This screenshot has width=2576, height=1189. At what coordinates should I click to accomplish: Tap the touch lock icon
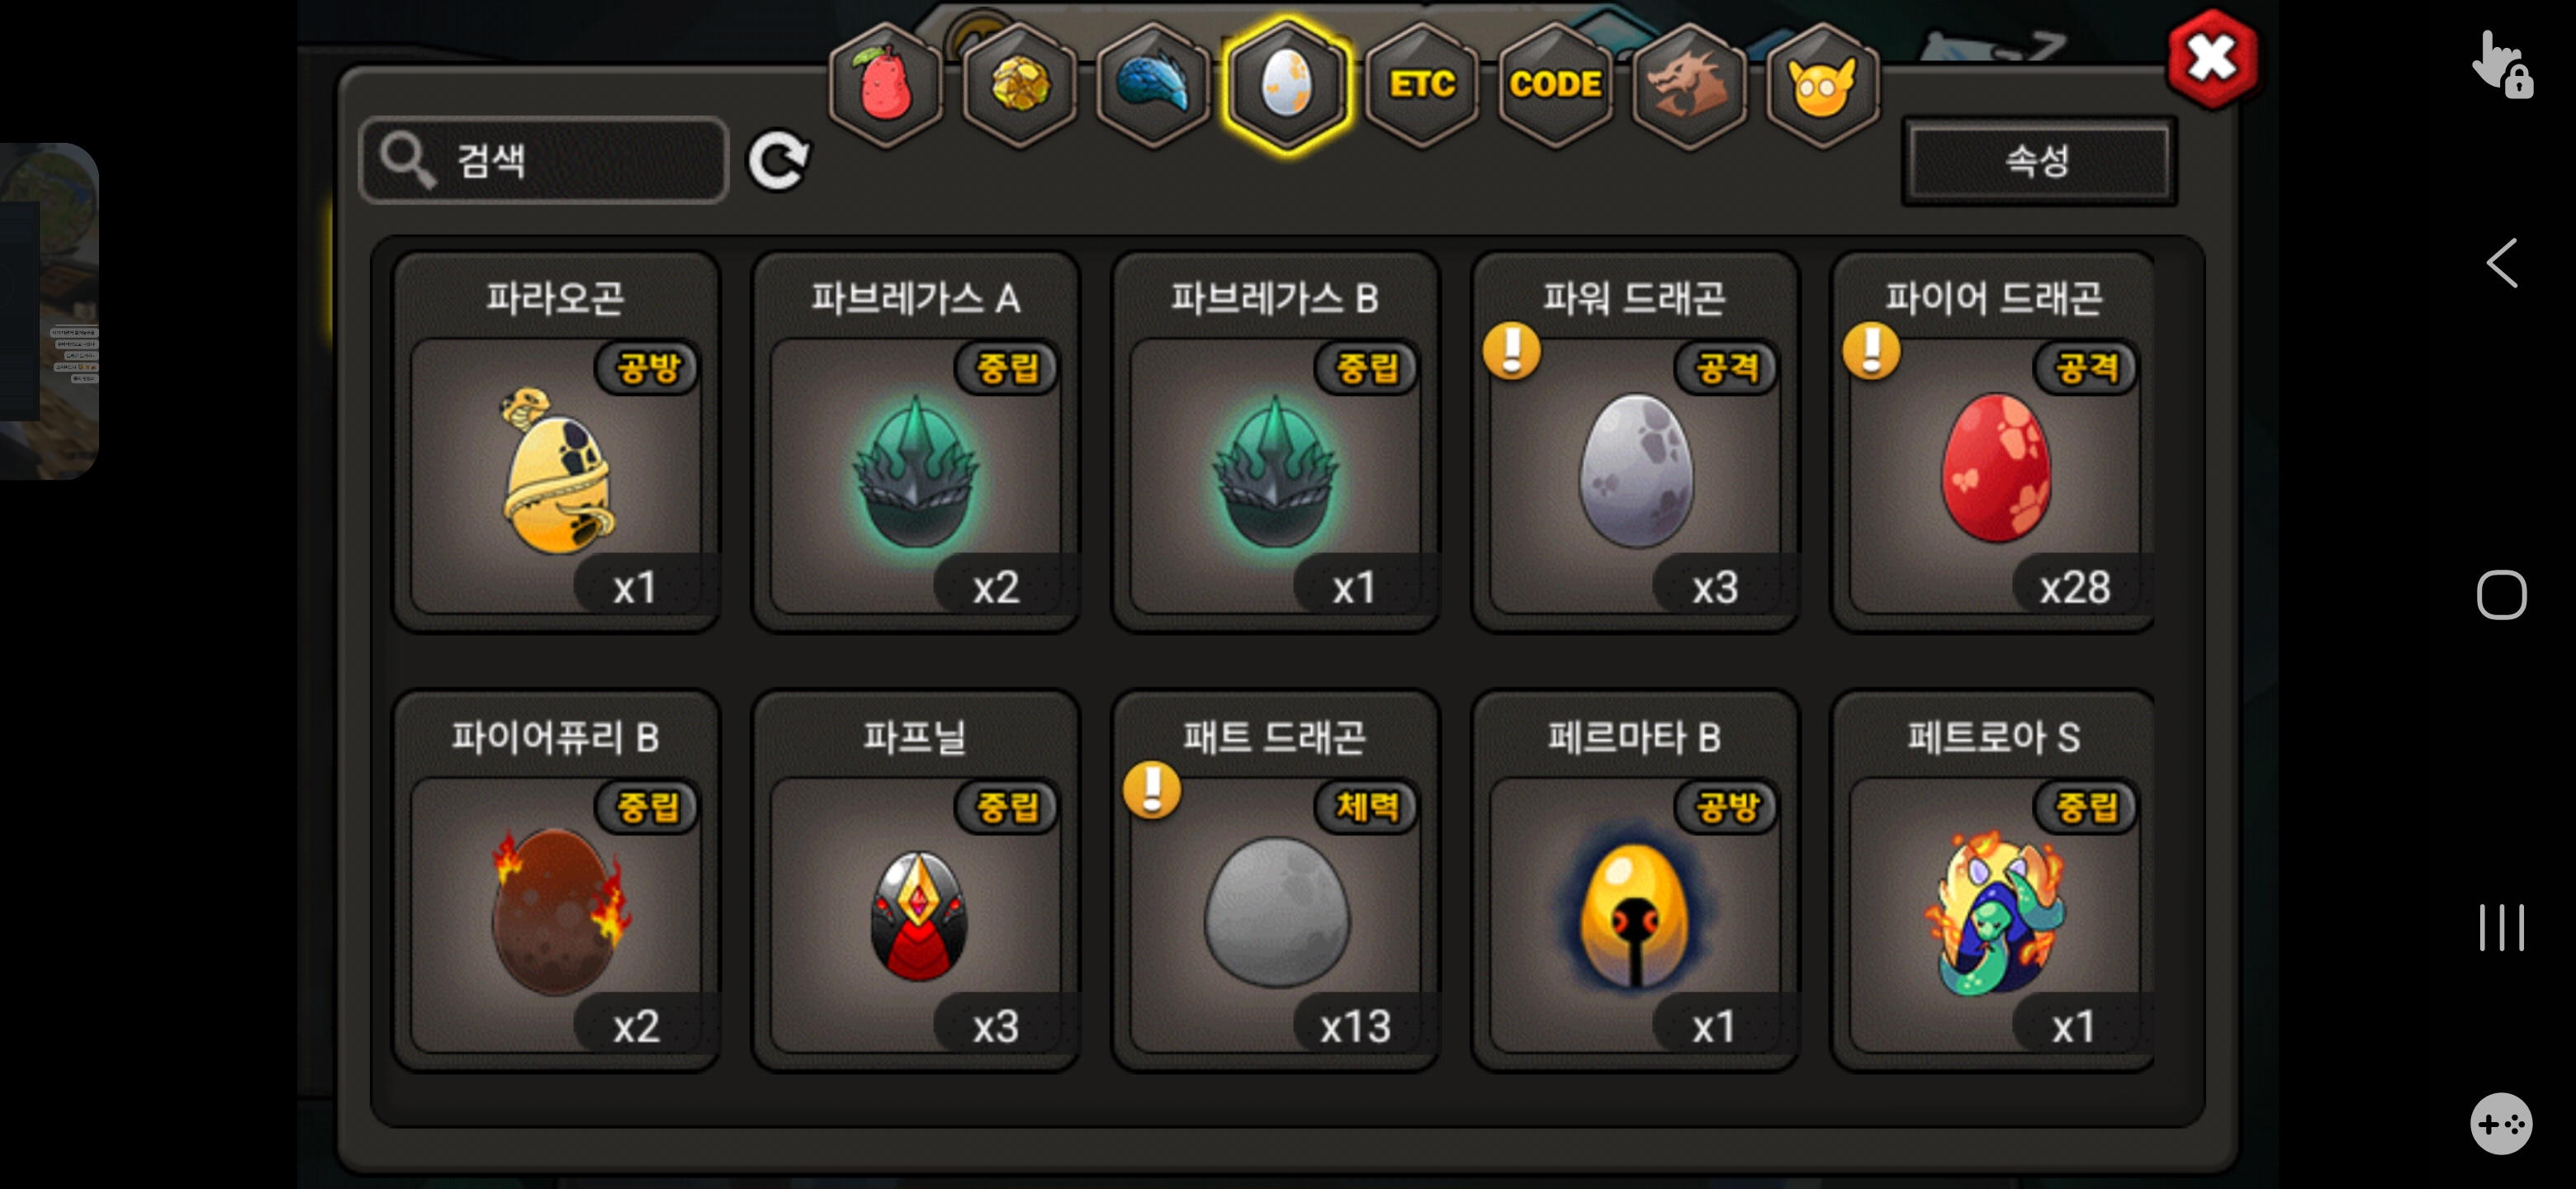[2502, 65]
